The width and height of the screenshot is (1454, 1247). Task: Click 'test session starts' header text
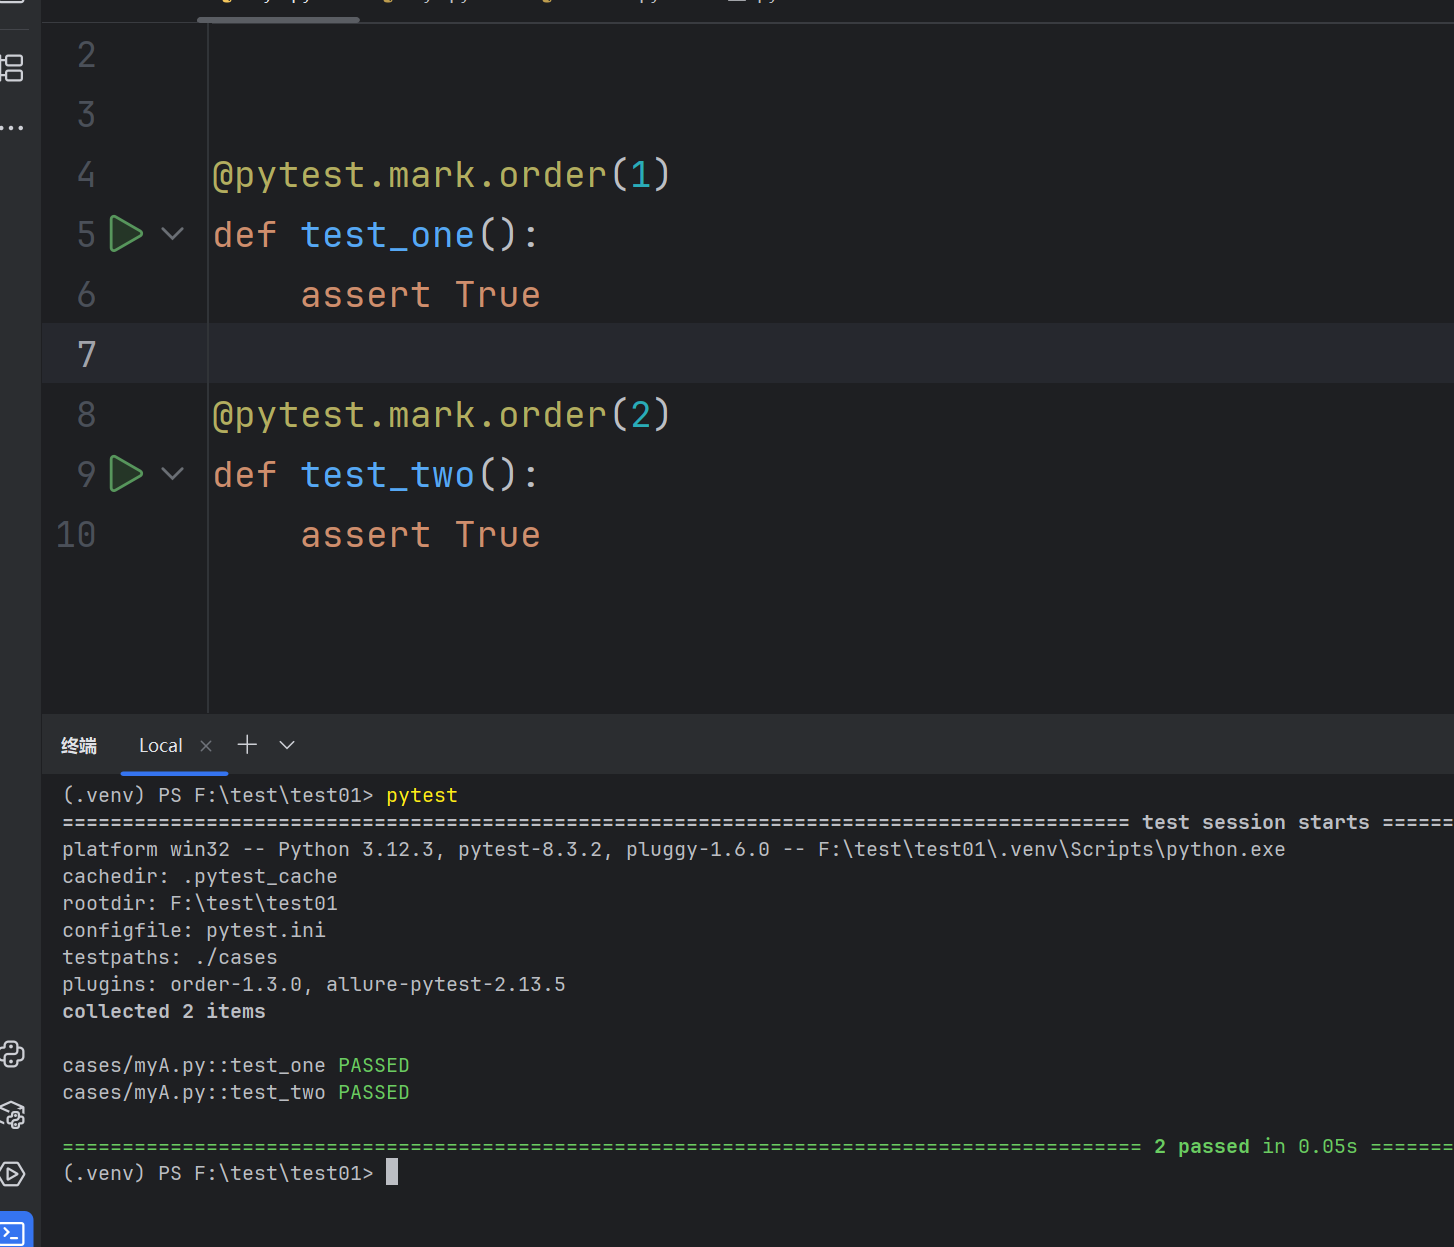point(1256,822)
